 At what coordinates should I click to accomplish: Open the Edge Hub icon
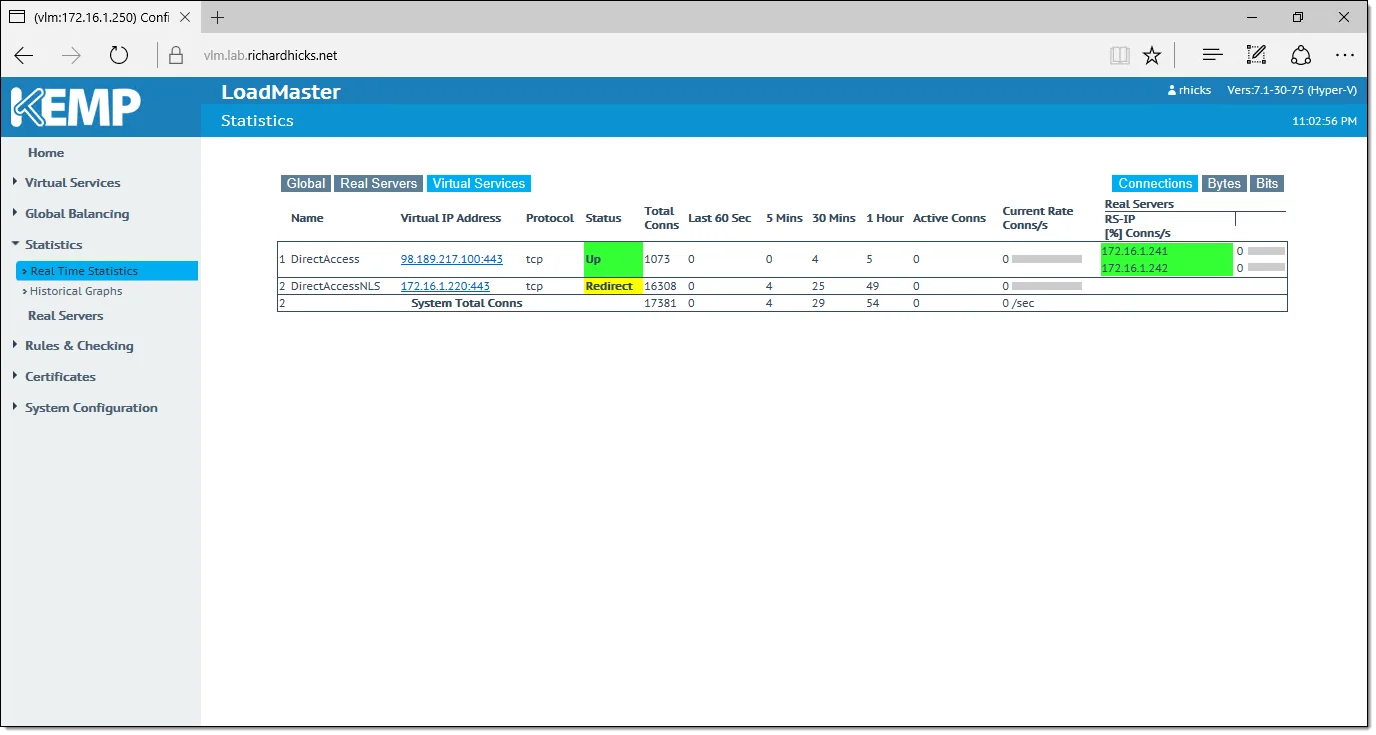tap(1212, 55)
